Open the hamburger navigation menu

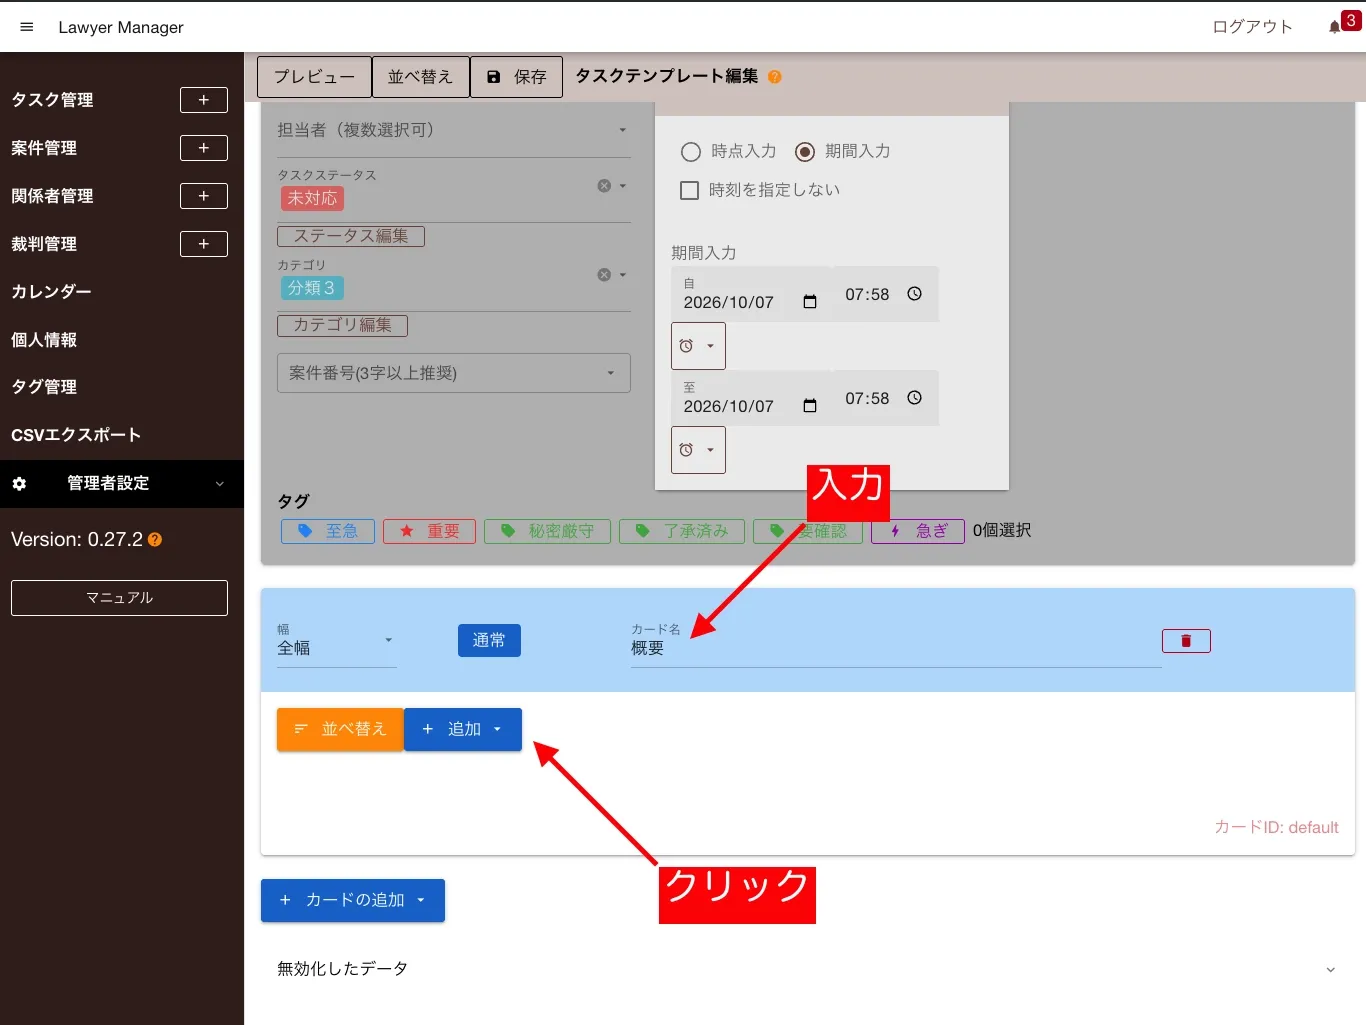tap(27, 27)
